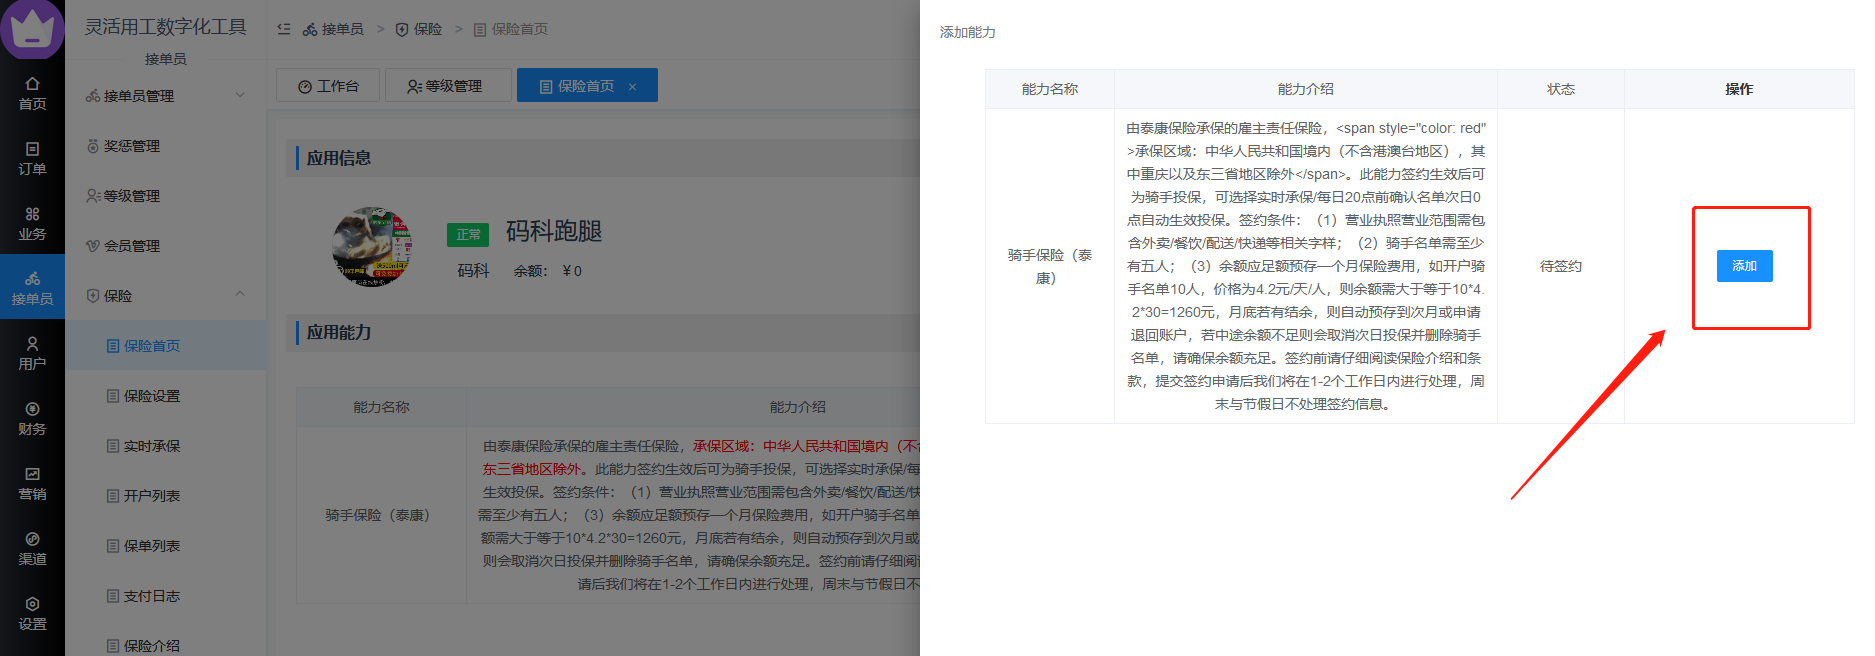
Task: Click 状态 column header in dialog
Action: click(1560, 89)
